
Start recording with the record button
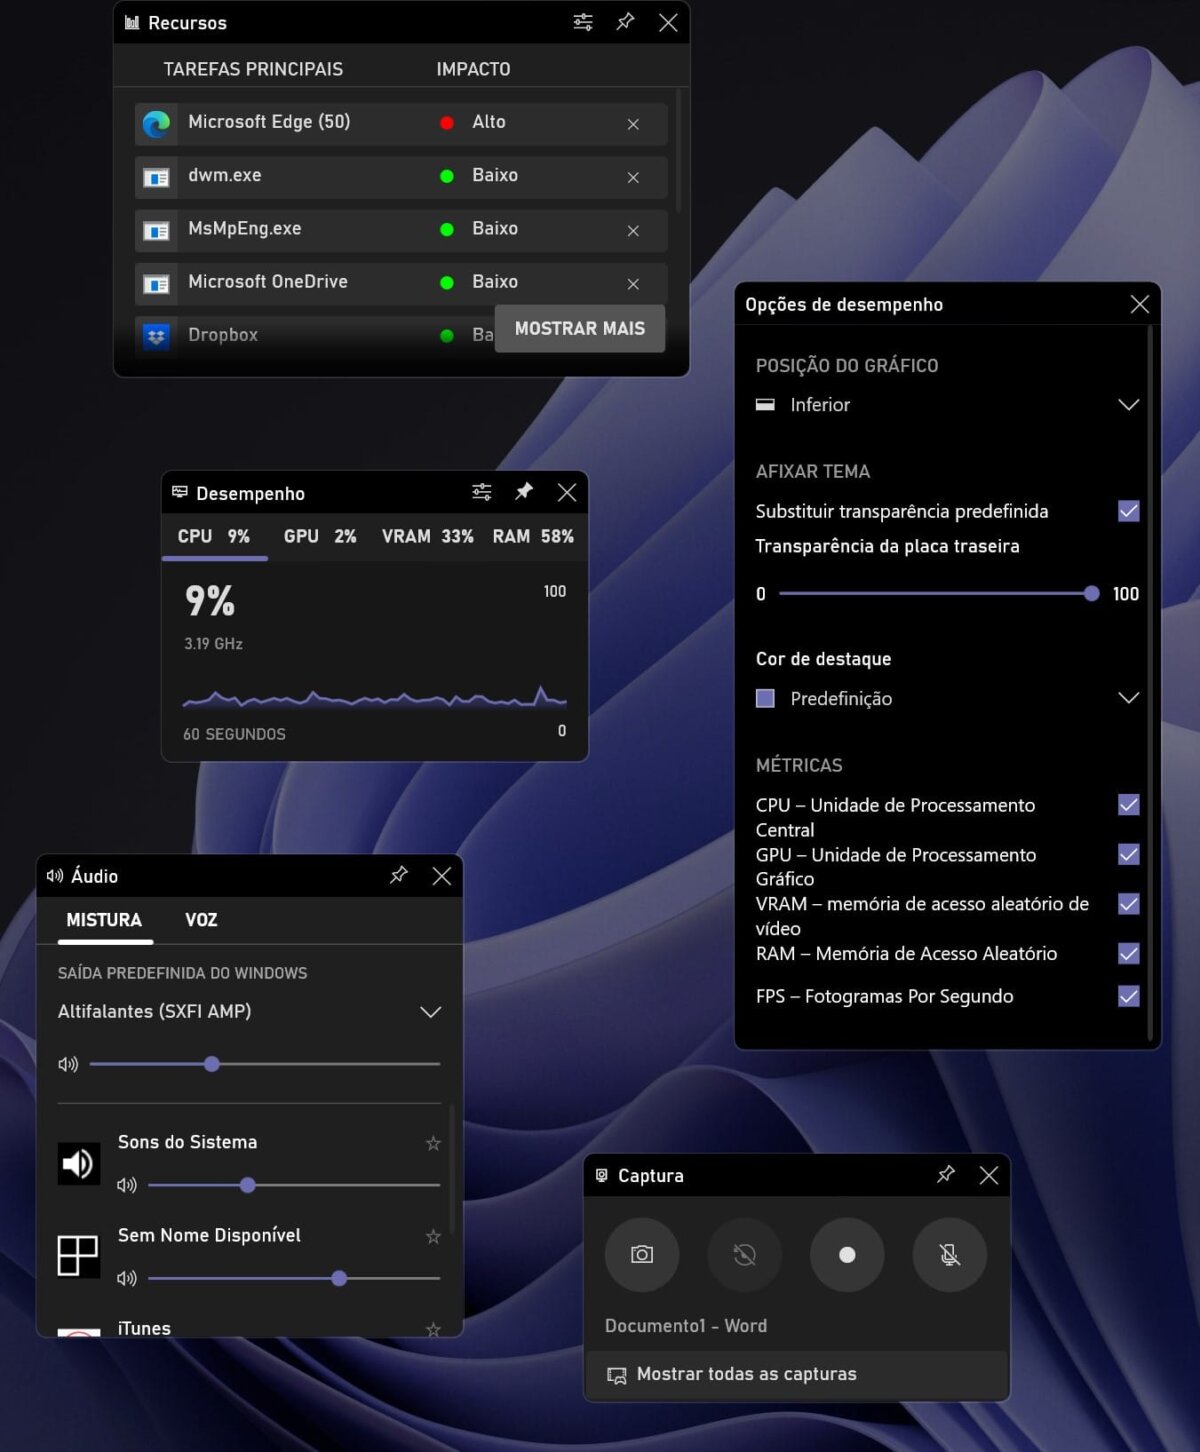pos(847,1254)
